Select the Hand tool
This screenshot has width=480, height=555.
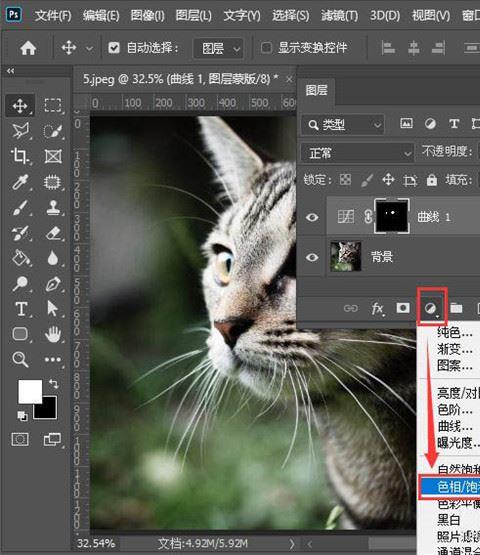coord(53,334)
